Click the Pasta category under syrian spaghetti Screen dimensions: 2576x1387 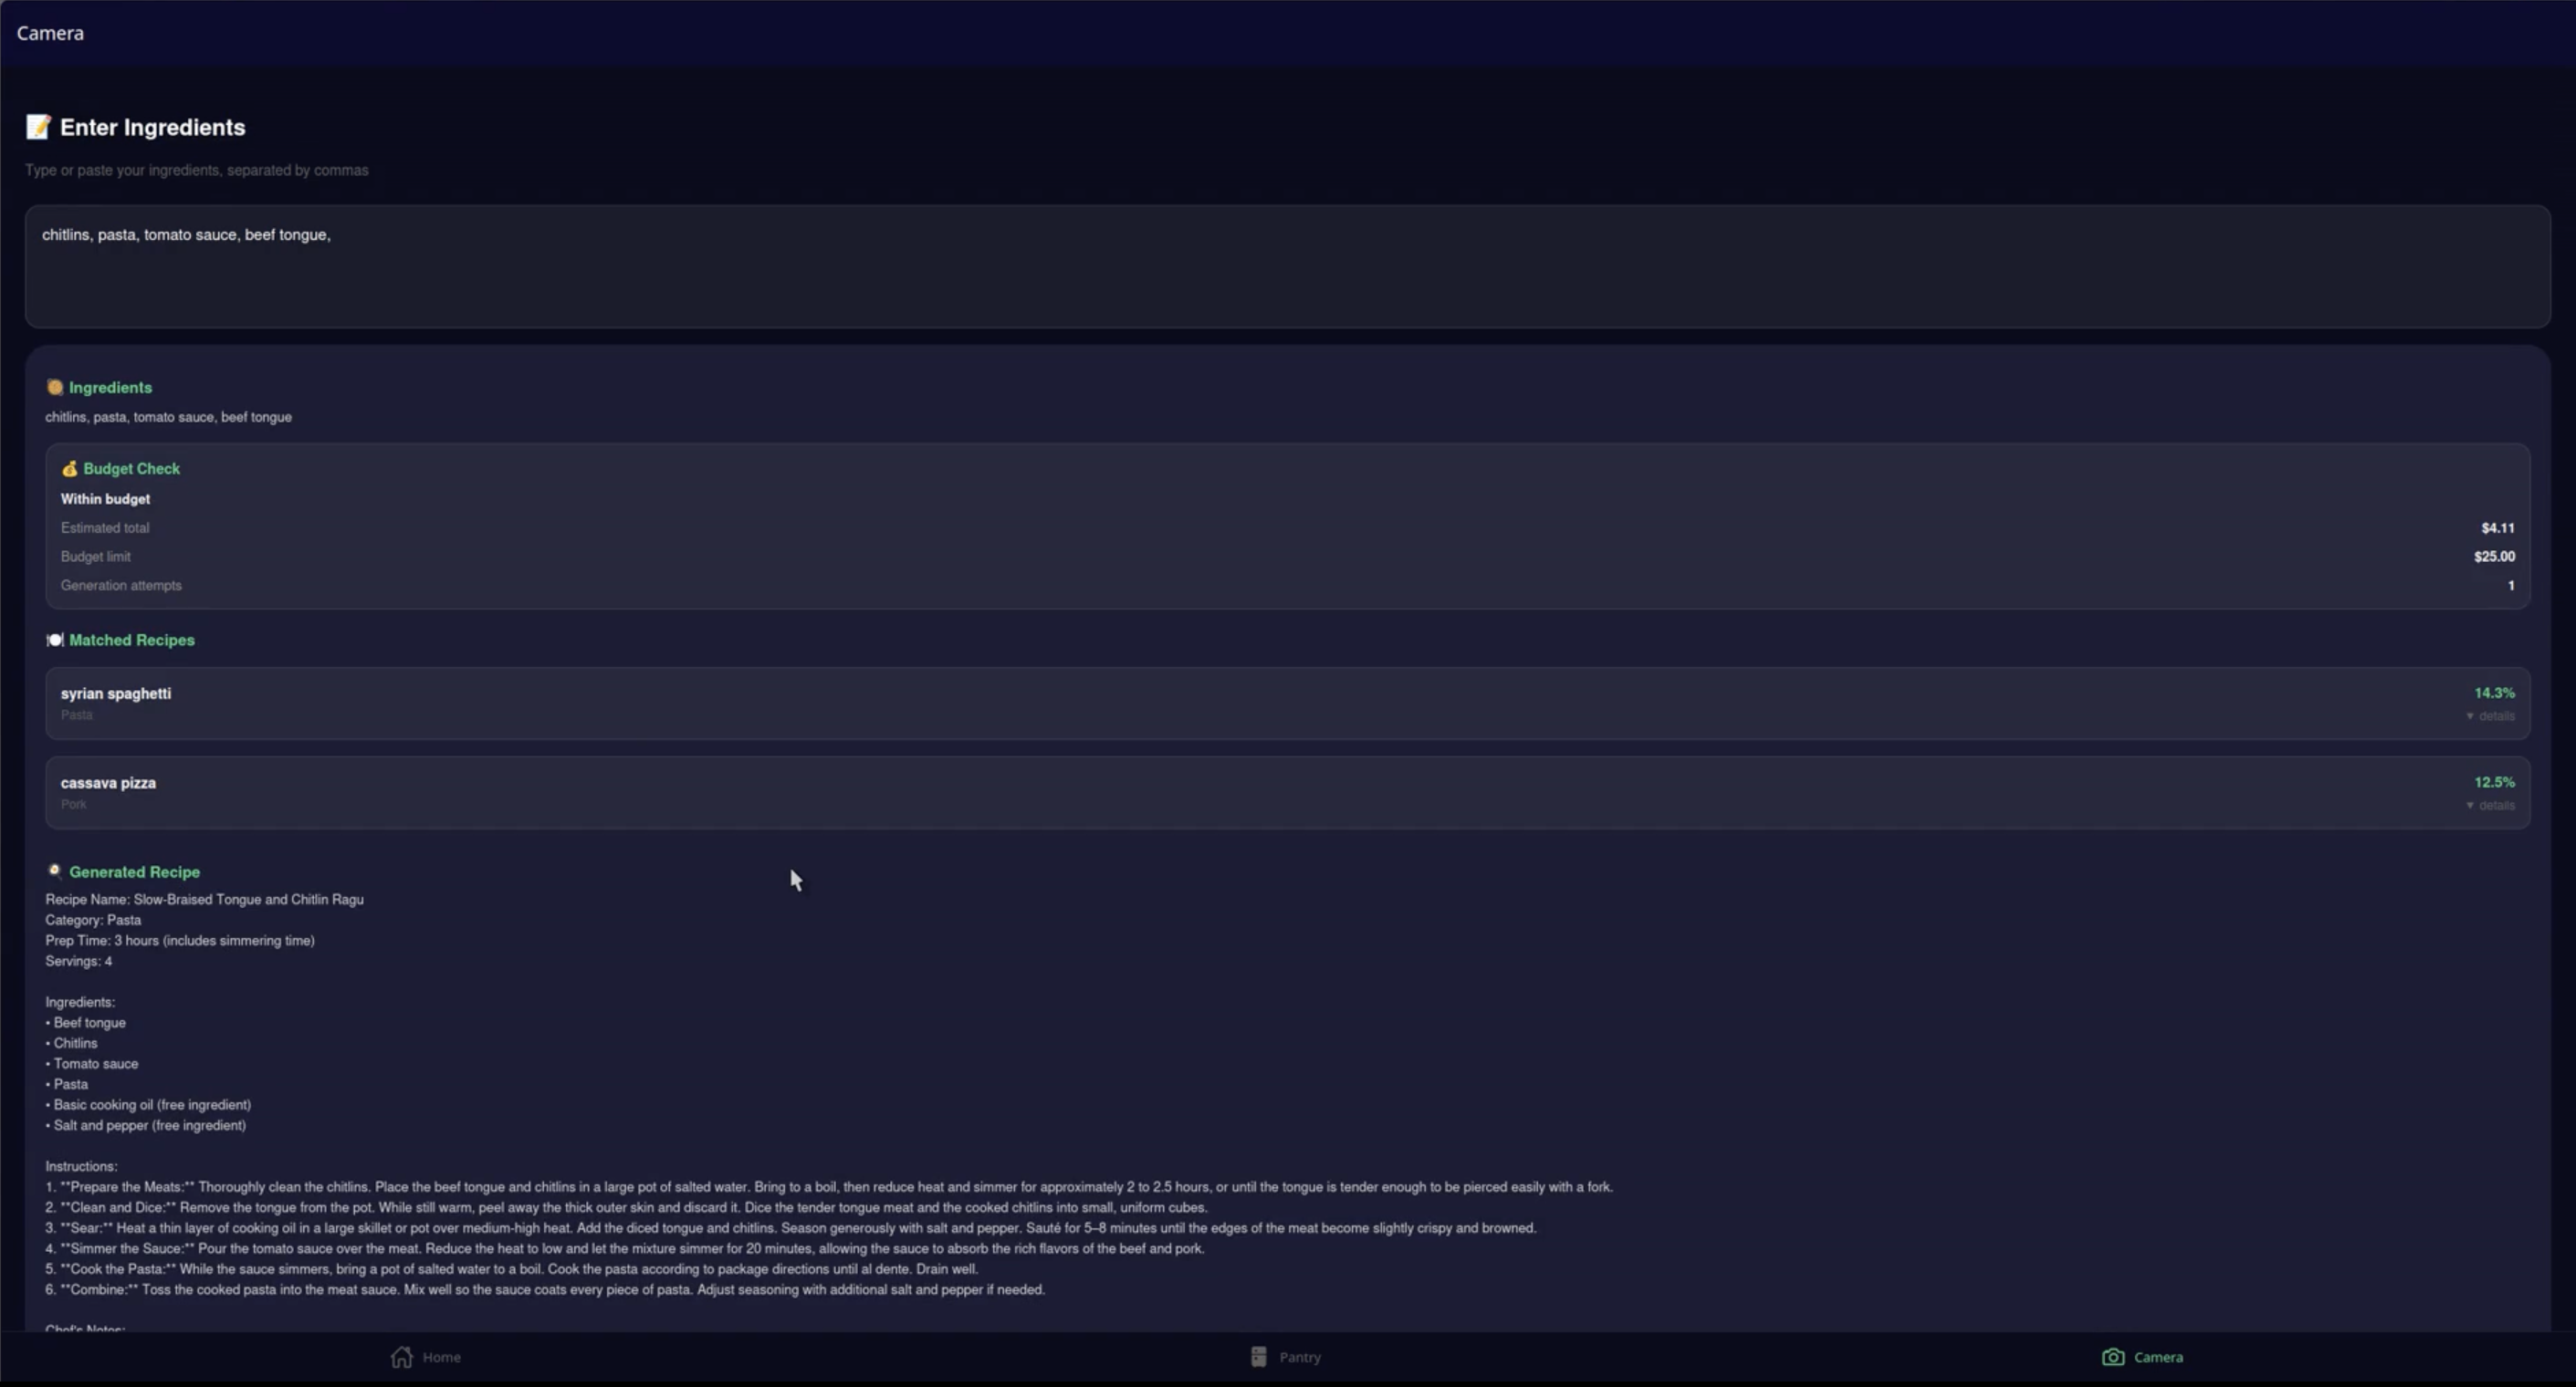point(76,715)
